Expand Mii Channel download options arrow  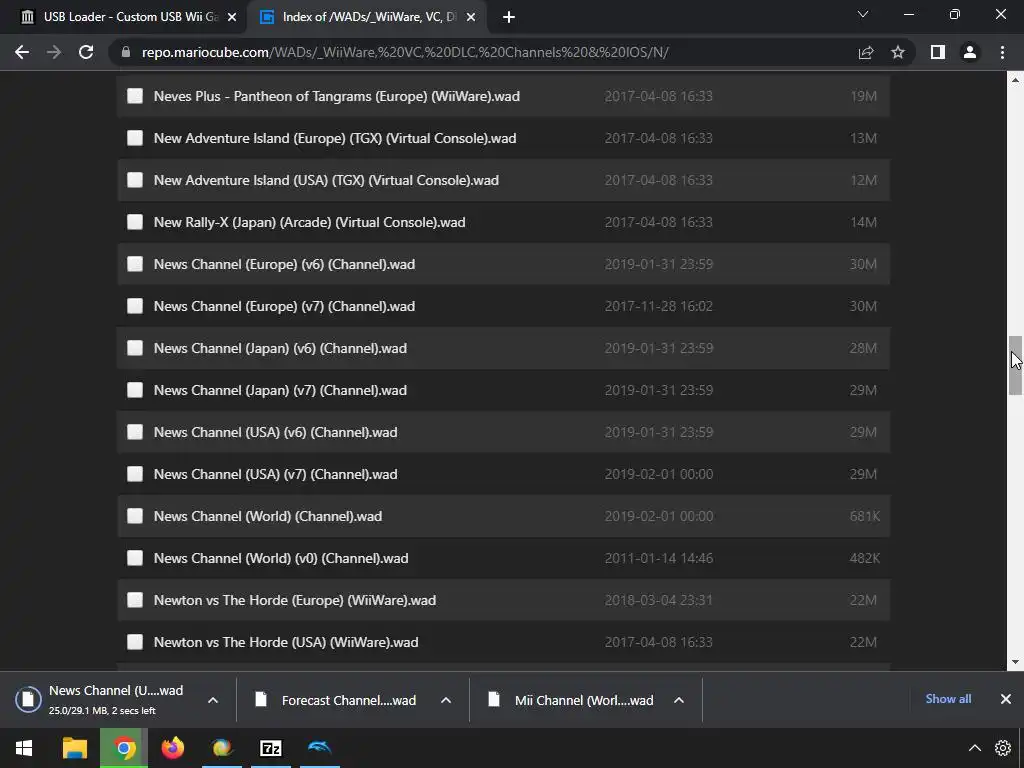point(679,700)
